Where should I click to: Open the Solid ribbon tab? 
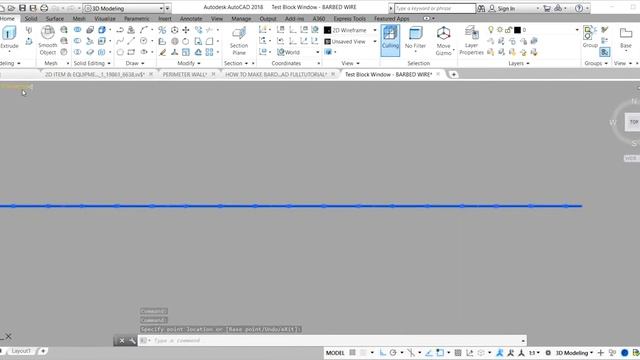[x=31, y=19]
